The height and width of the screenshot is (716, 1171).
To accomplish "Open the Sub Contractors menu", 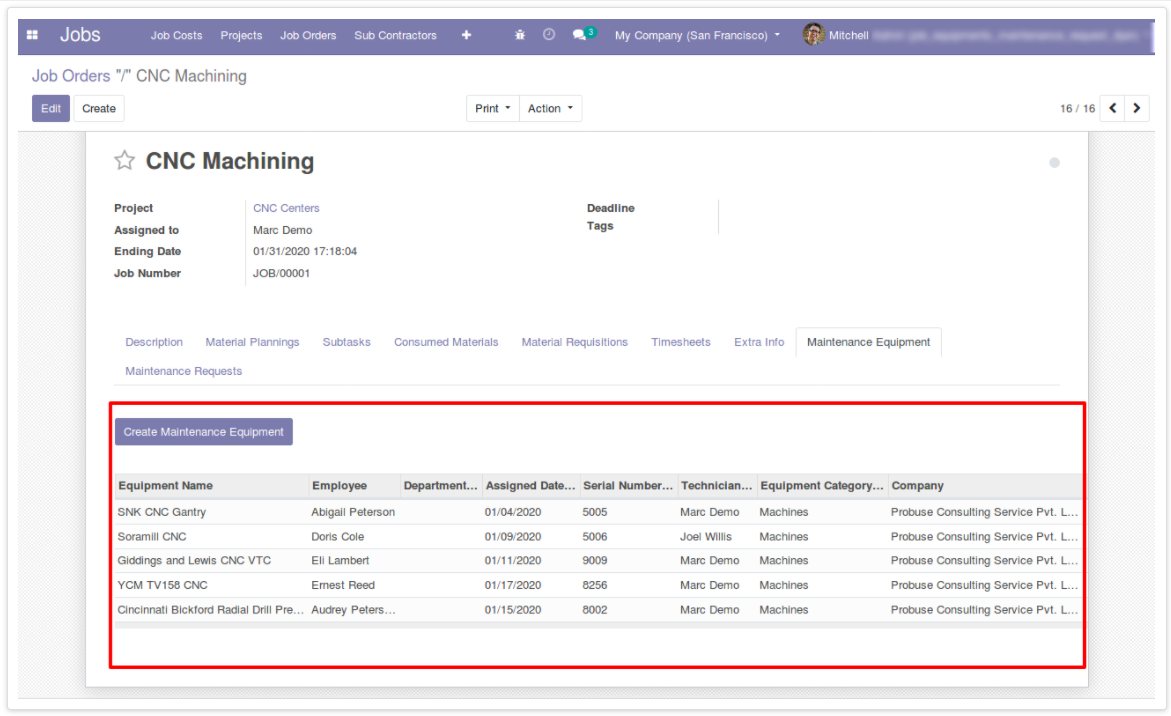I will pyautogui.click(x=395, y=35).
